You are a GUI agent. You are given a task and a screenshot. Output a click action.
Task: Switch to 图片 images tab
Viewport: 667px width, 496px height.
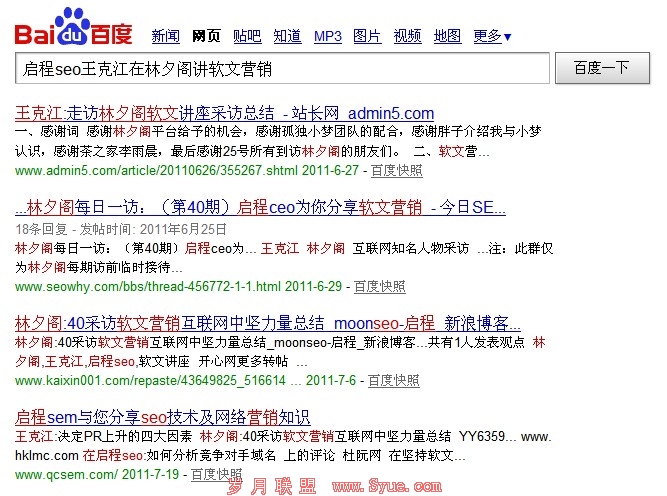tap(367, 37)
